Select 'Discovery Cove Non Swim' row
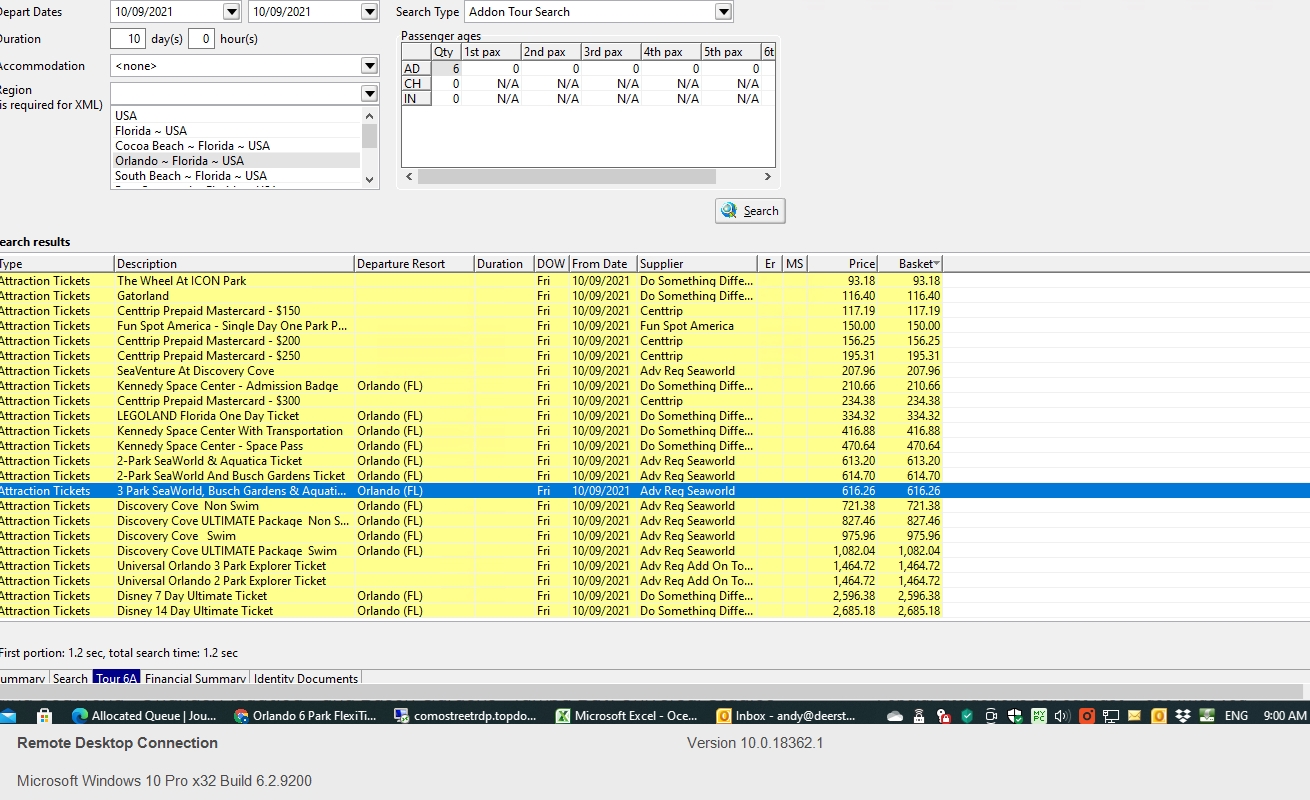Image resolution: width=1310 pixels, height=800 pixels. (x=470, y=506)
